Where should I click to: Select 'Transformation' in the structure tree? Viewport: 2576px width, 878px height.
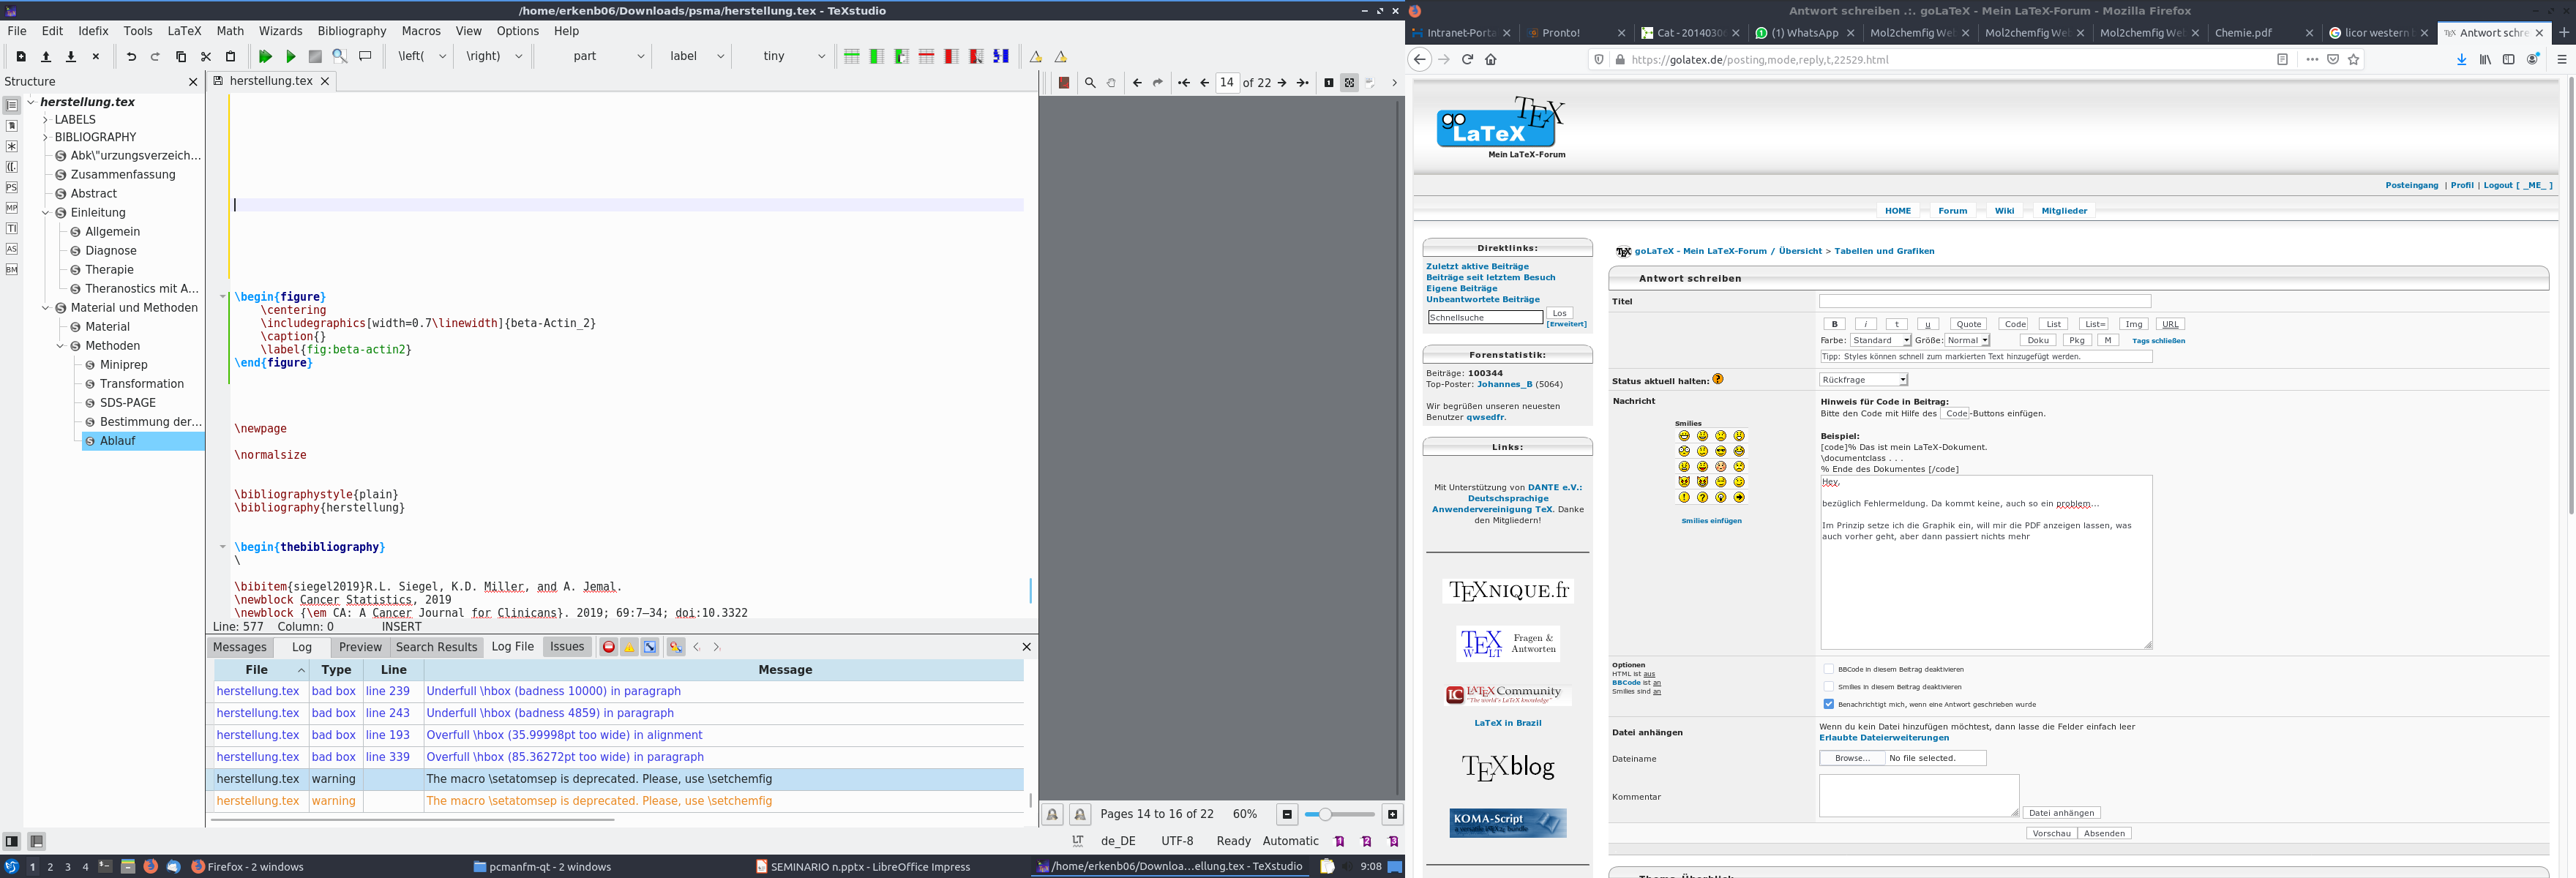point(142,384)
